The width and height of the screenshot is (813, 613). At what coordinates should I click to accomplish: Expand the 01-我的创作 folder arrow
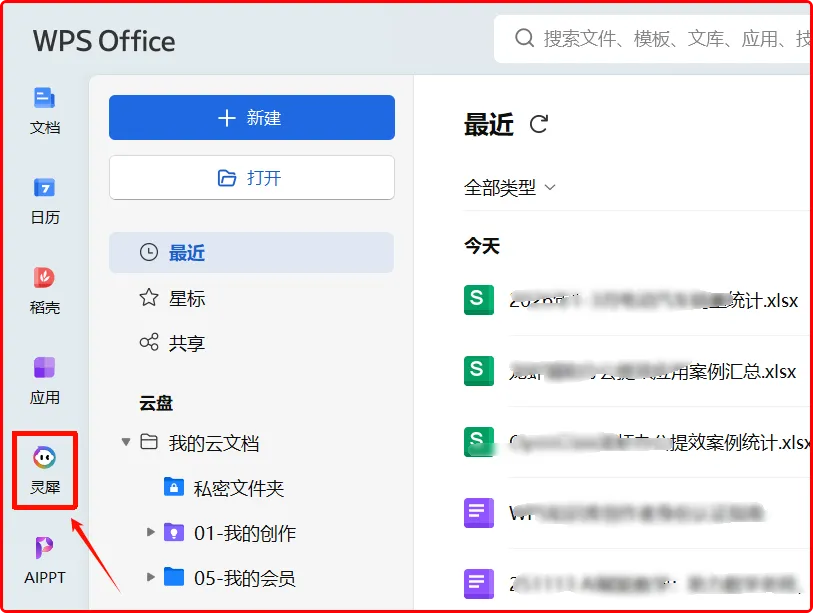pyautogui.click(x=150, y=532)
